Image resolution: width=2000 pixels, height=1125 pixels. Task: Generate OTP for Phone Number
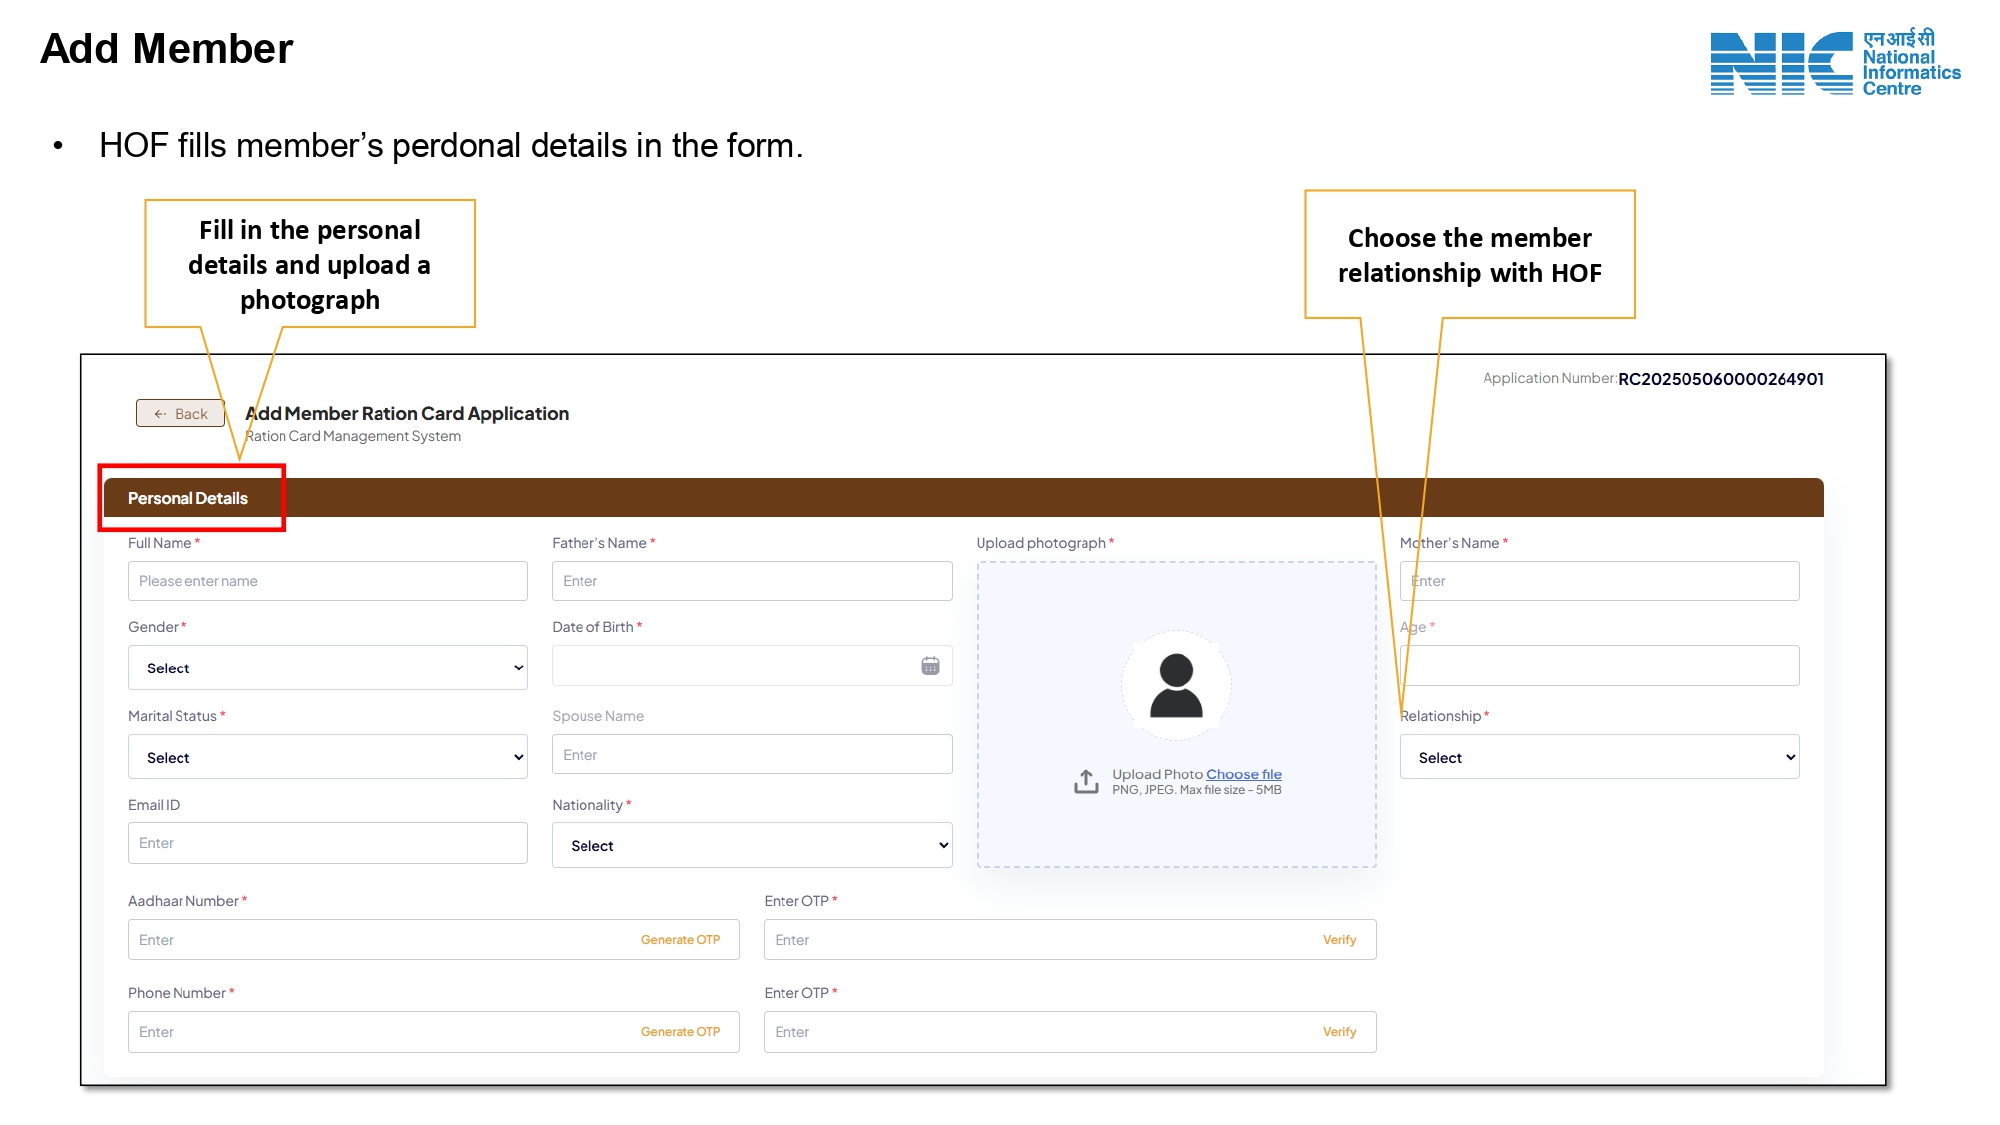pos(680,1032)
